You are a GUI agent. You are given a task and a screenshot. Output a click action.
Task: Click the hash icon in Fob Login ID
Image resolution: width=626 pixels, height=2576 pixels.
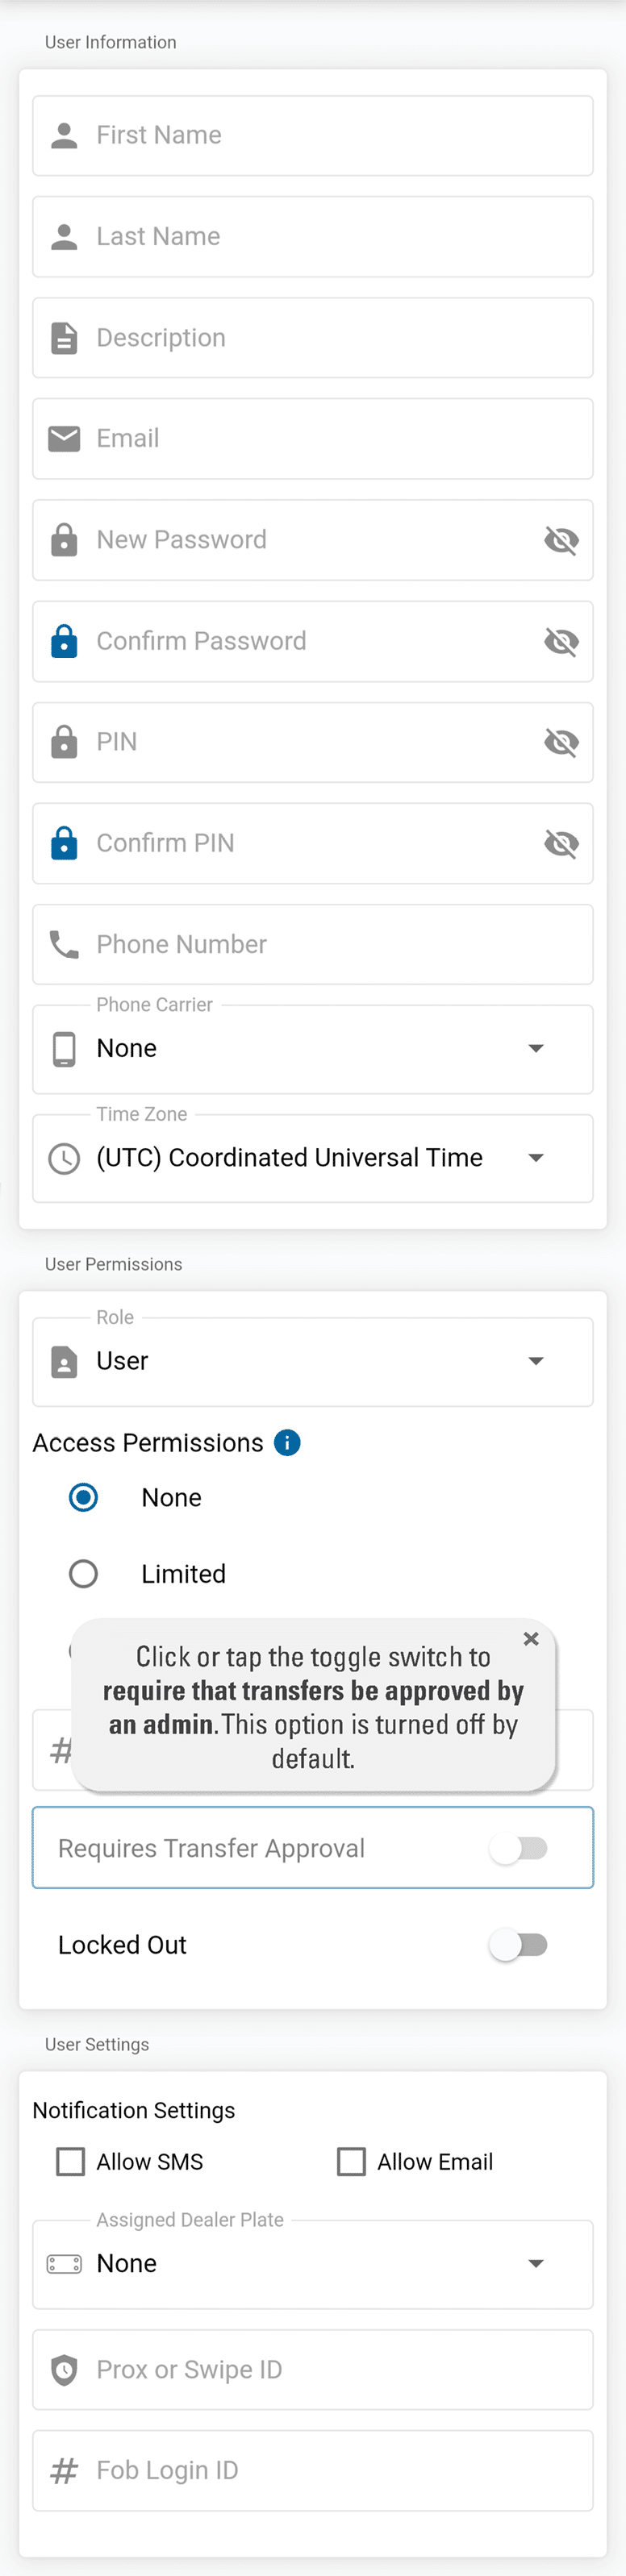click(x=64, y=2470)
